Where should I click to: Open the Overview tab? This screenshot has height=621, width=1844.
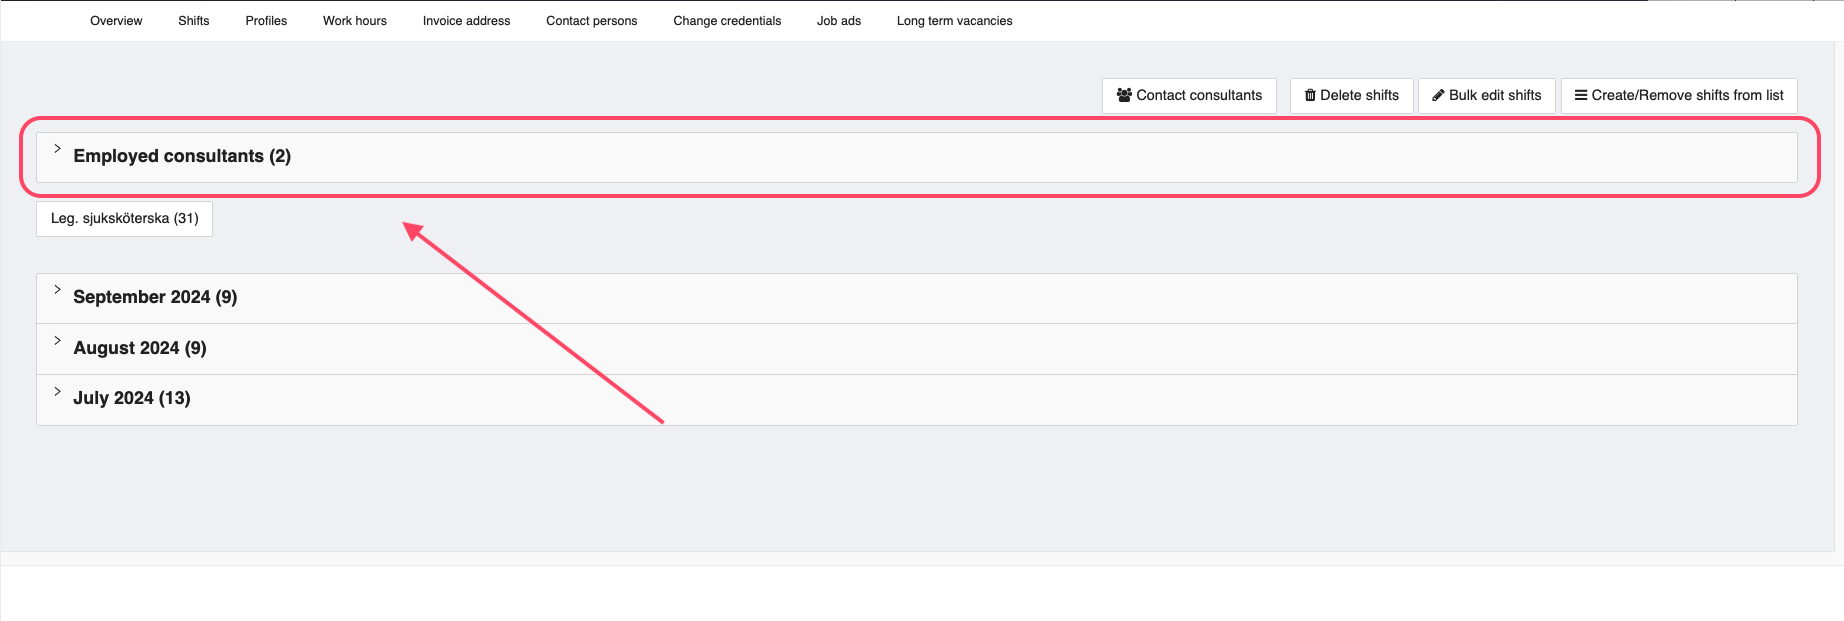coord(116,21)
